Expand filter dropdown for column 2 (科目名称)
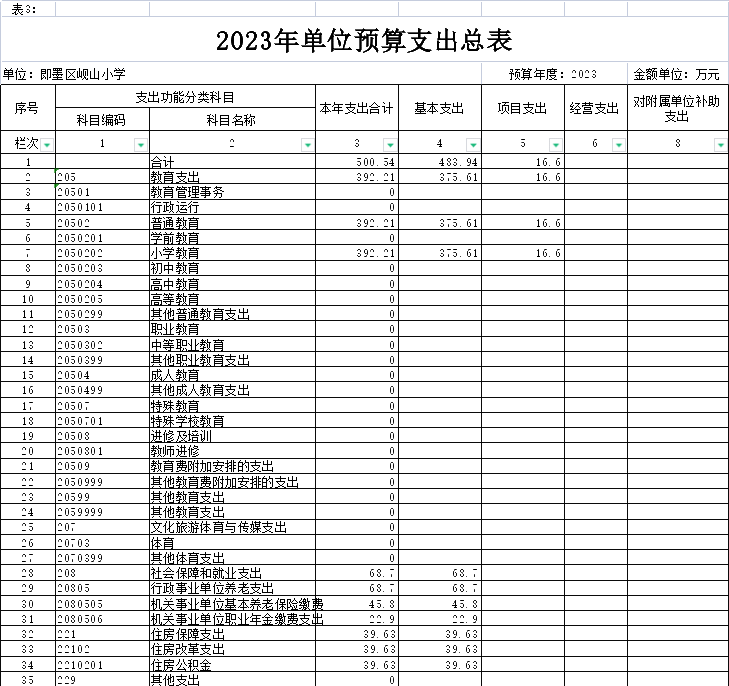 click(307, 145)
